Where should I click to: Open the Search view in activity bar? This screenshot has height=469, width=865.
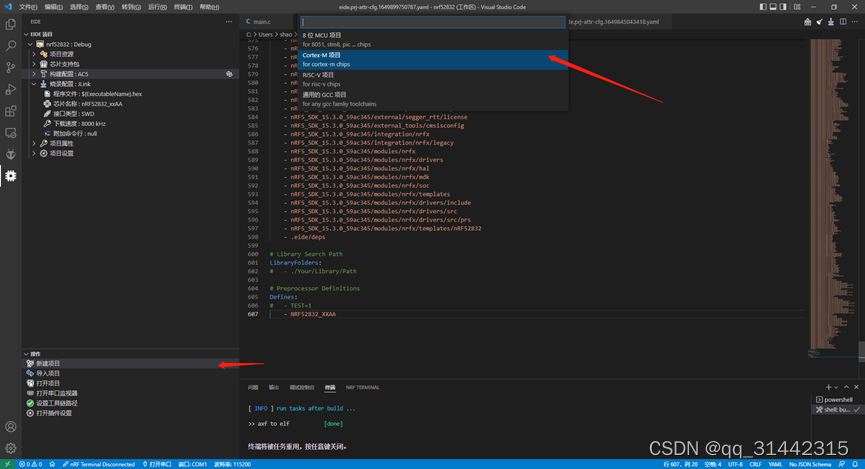[10, 46]
